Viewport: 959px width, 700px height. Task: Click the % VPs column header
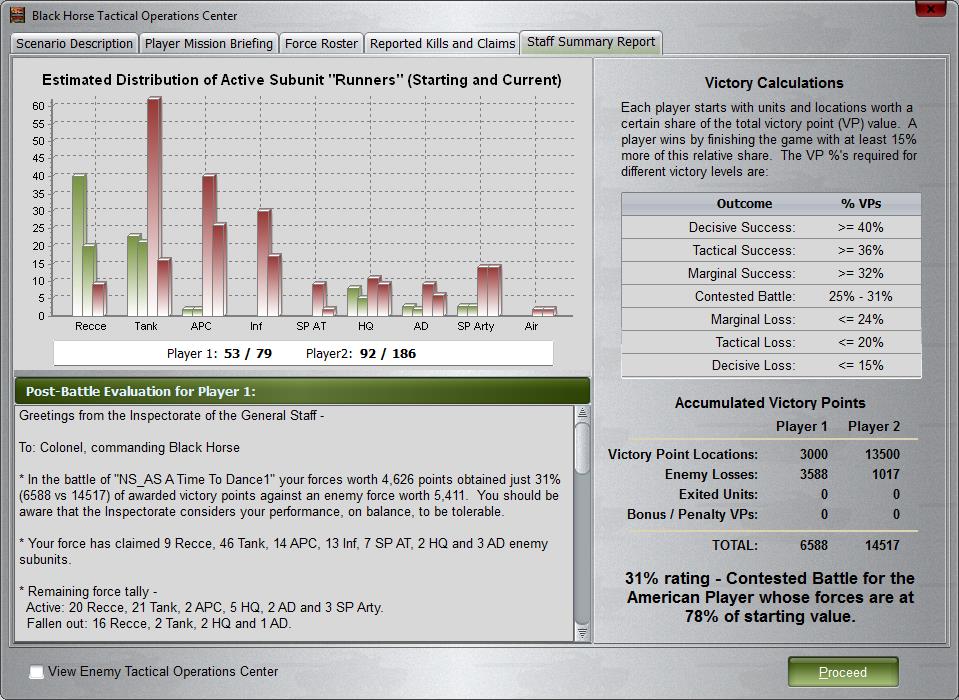coord(861,204)
